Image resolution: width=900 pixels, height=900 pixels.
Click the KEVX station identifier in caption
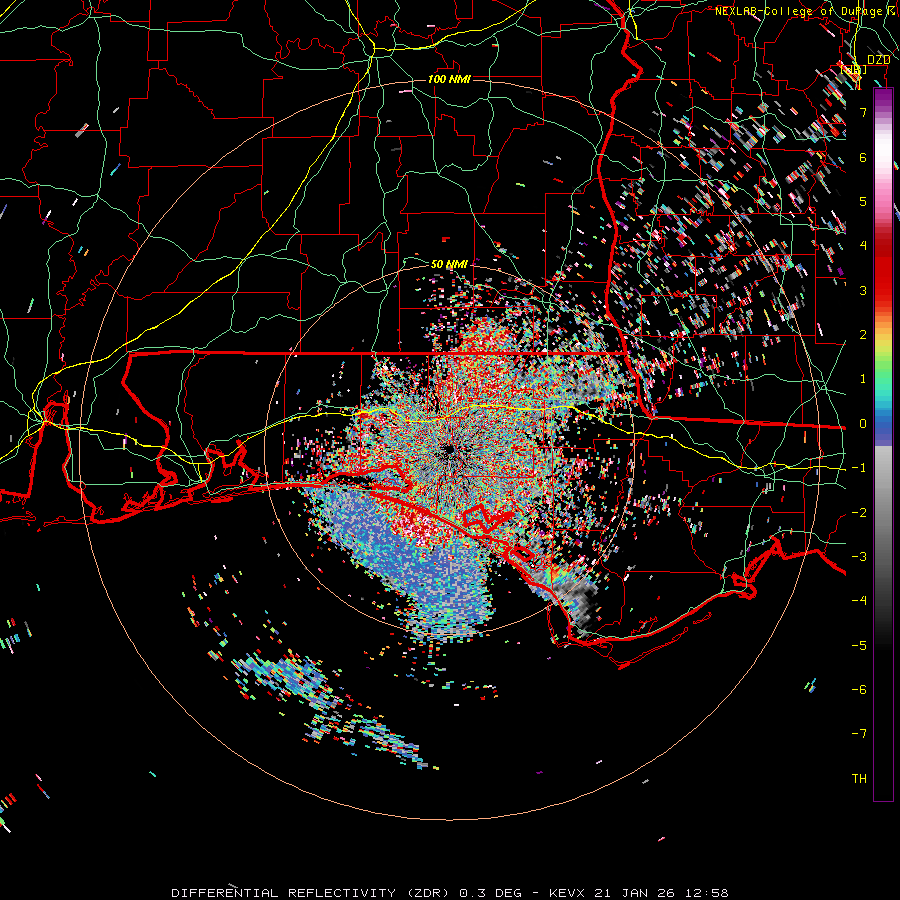point(567,893)
